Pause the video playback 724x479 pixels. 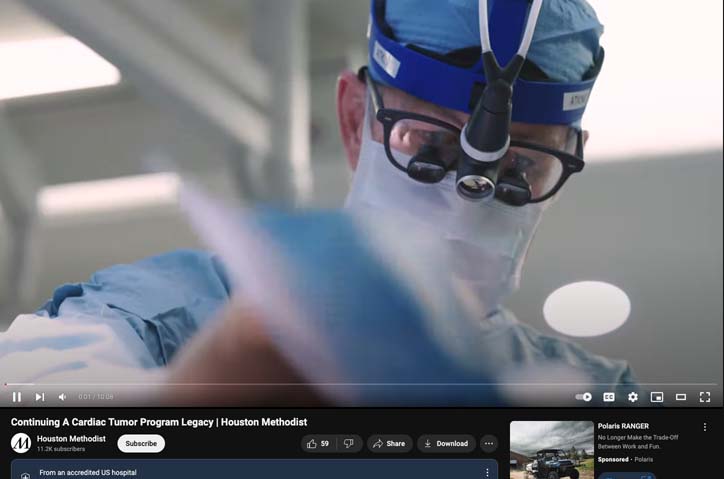tap(17, 397)
